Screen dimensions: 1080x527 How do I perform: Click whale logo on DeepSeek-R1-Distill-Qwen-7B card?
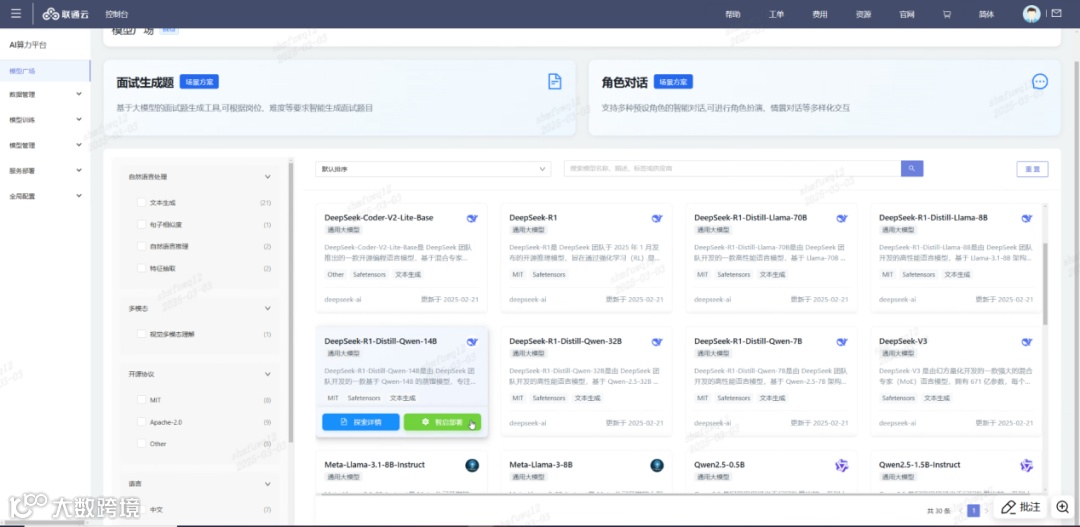842,342
